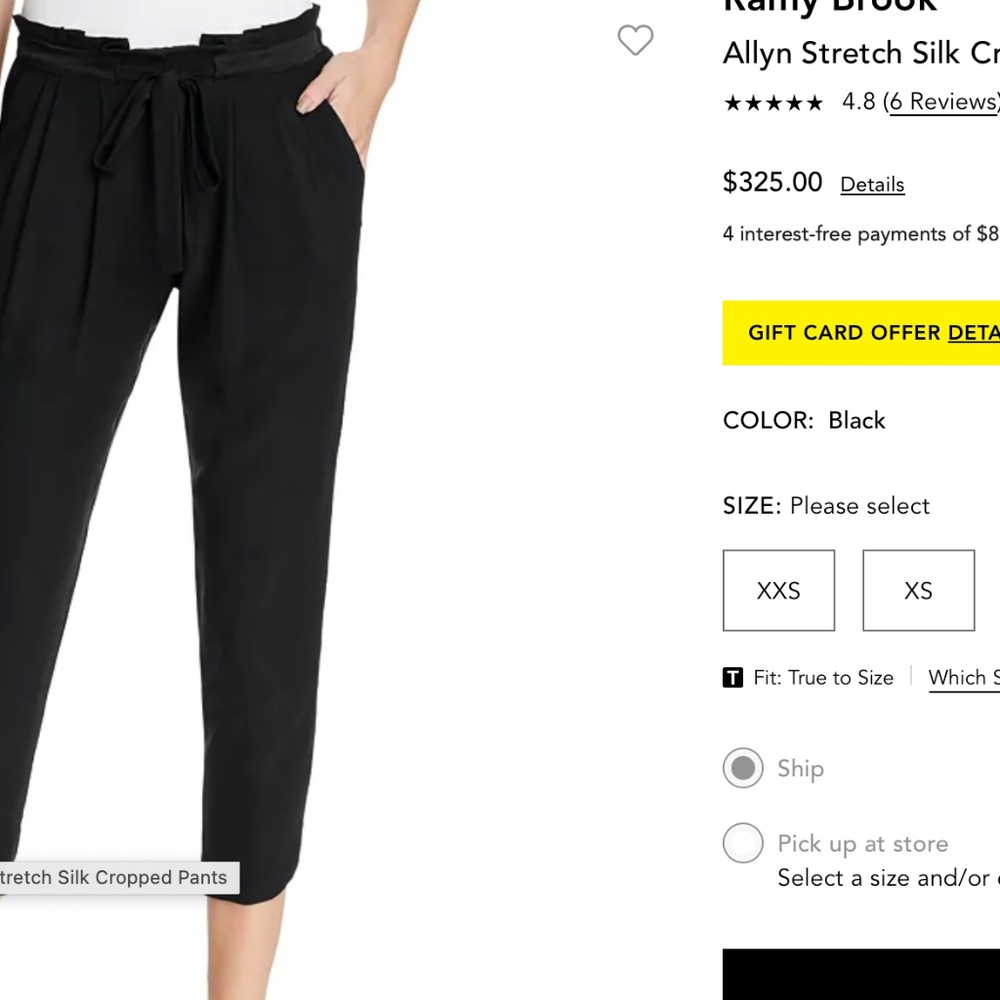Select the Black color option

coord(856,420)
